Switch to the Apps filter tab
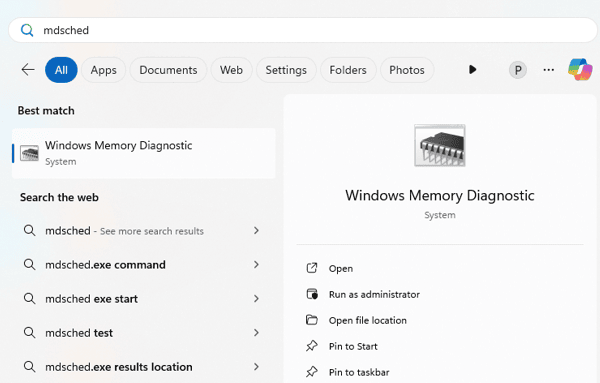The image size is (600, 383). click(x=103, y=70)
